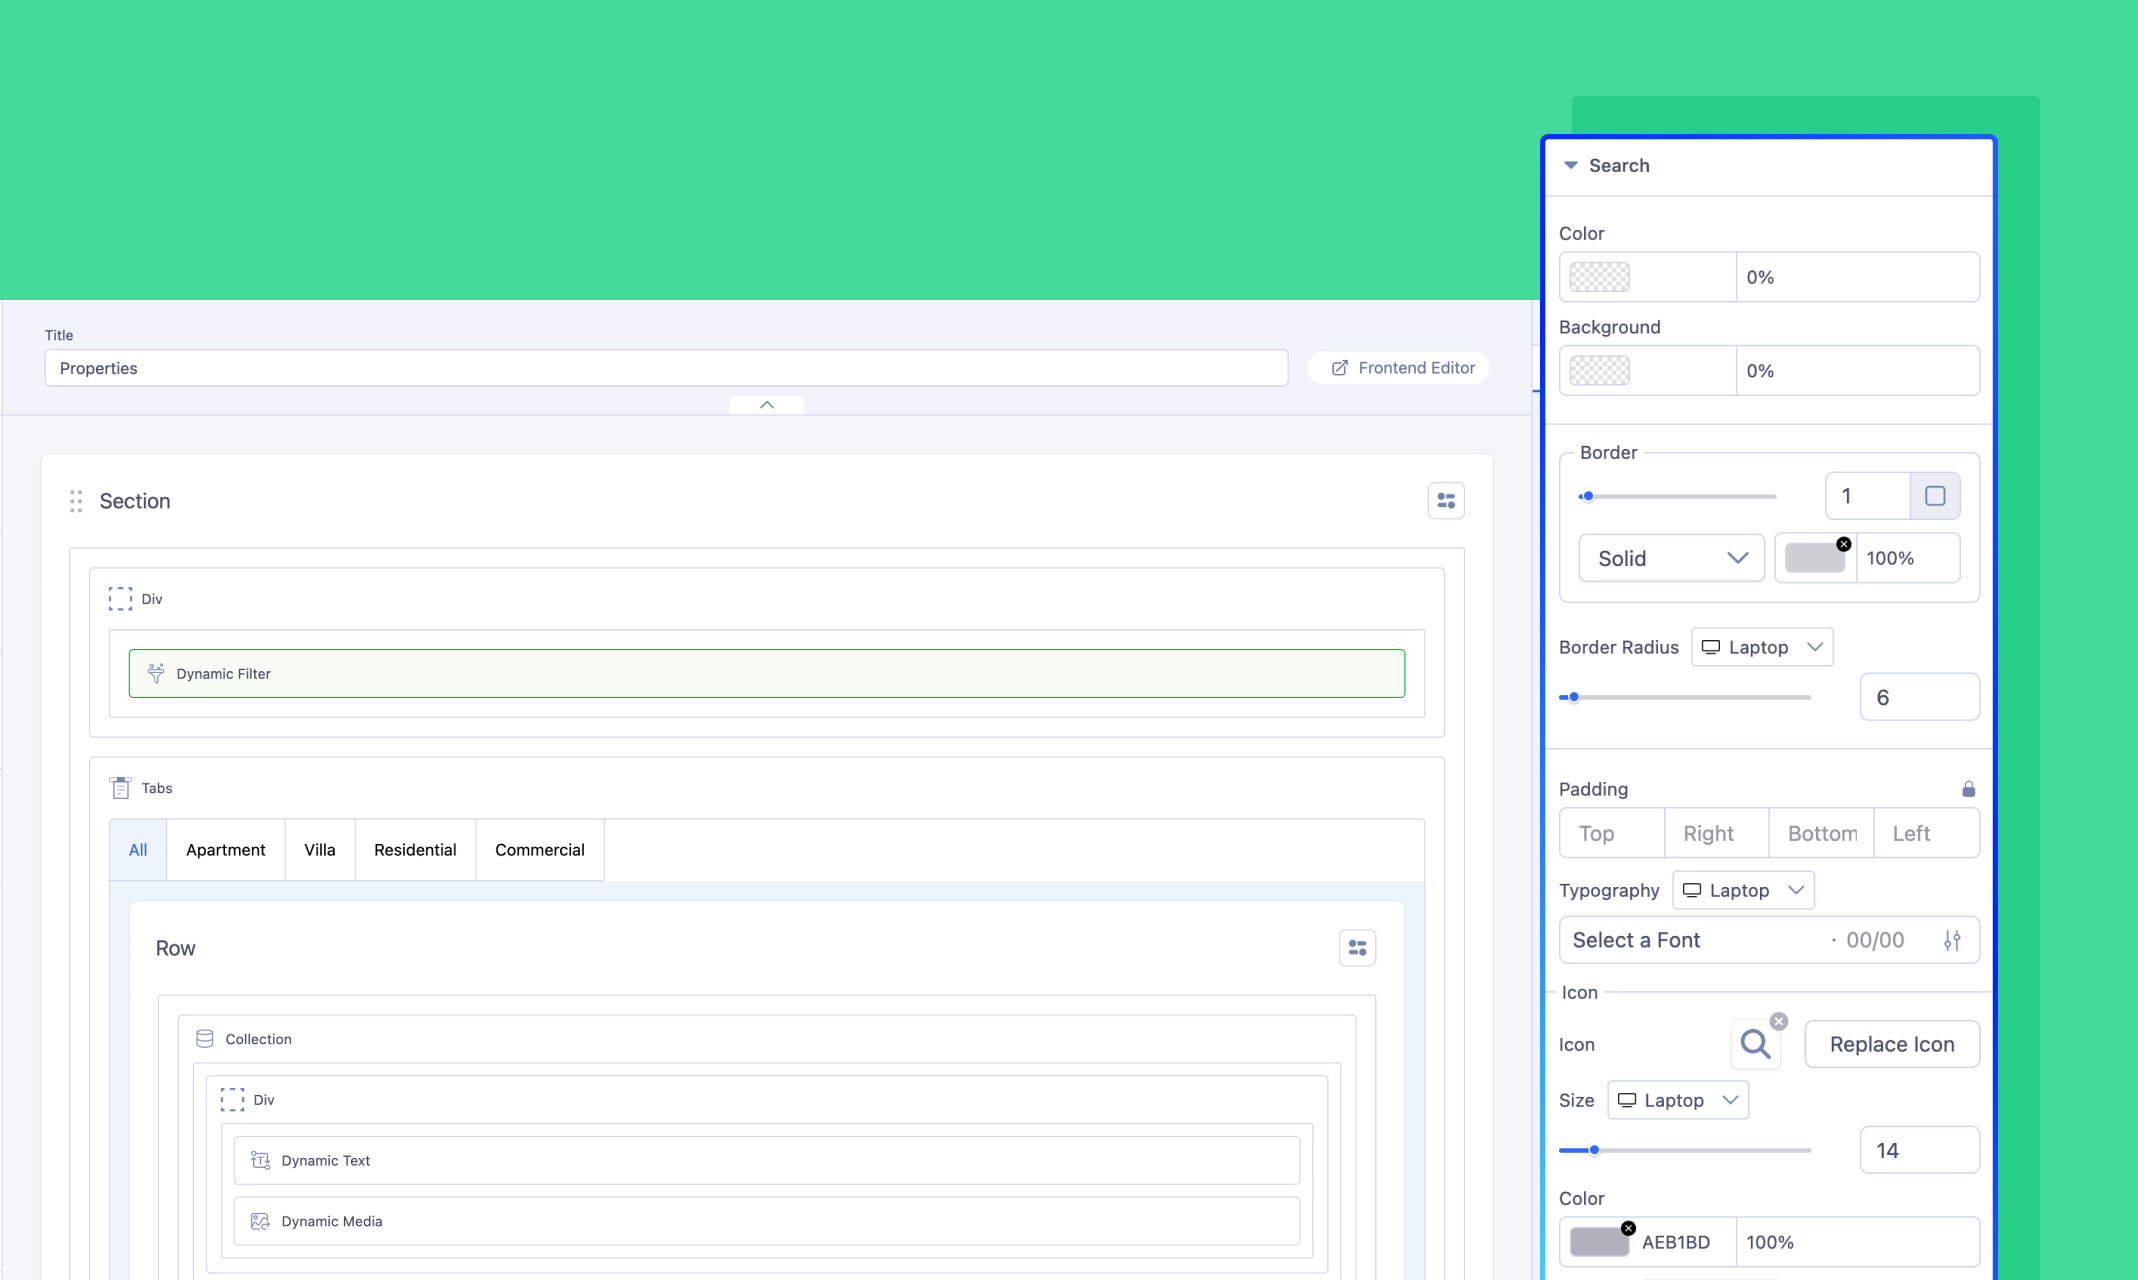This screenshot has height=1280, width=2138.
Task: Open the Border Radius Laptop device dropdown
Action: pyautogui.click(x=1761, y=647)
